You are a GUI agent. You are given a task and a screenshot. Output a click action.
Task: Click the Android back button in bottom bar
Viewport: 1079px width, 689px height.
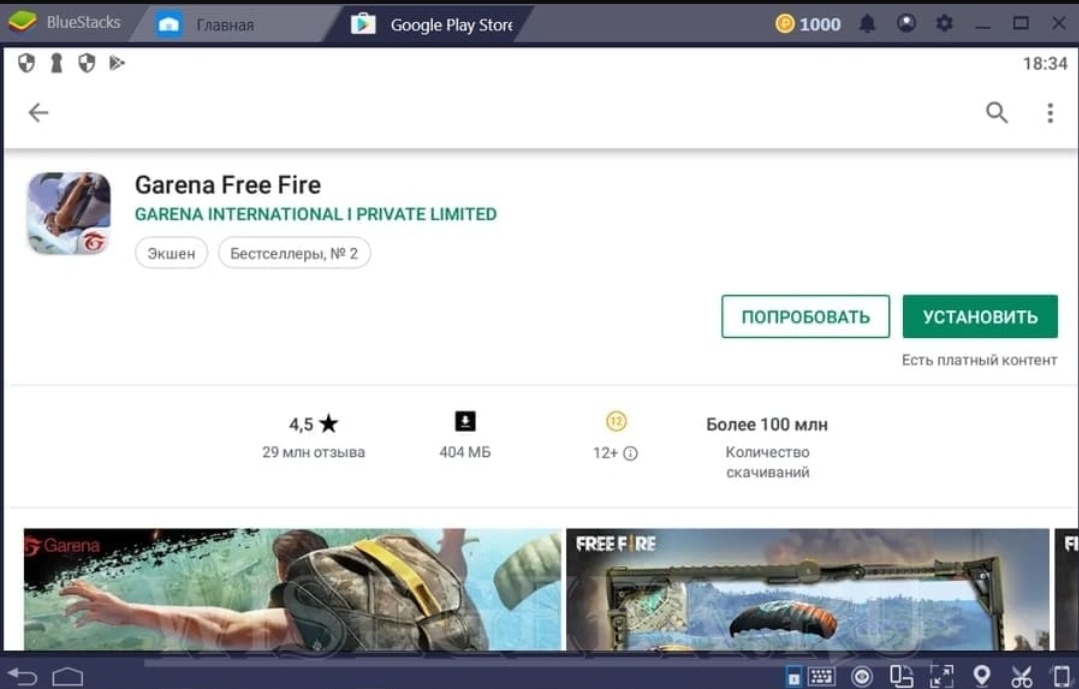pyautogui.click(x=22, y=677)
